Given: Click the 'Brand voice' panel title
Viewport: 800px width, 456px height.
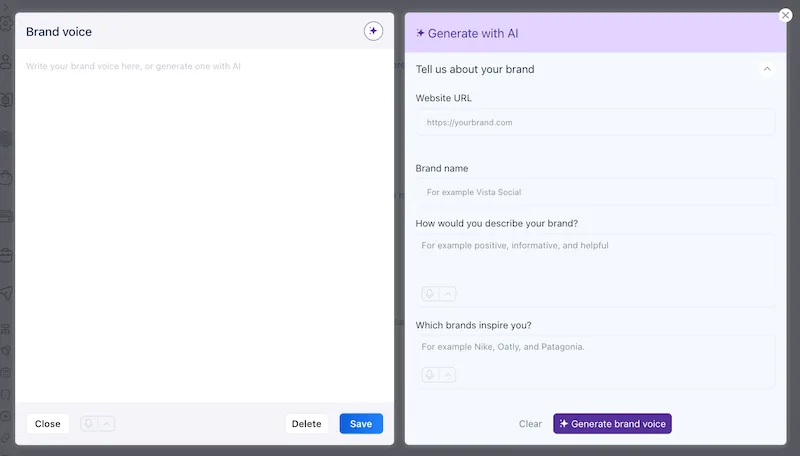Looking at the screenshot, I should [59, 32].
